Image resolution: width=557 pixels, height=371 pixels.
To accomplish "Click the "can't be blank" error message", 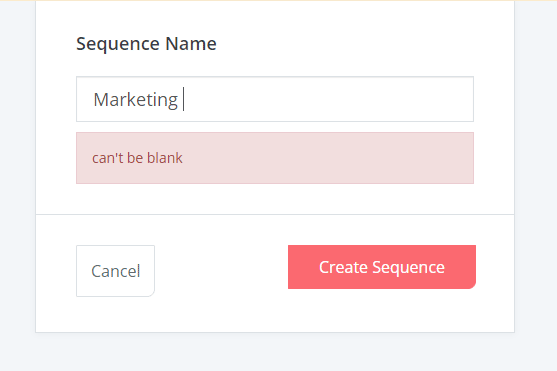I will click(x=137, y=158).
